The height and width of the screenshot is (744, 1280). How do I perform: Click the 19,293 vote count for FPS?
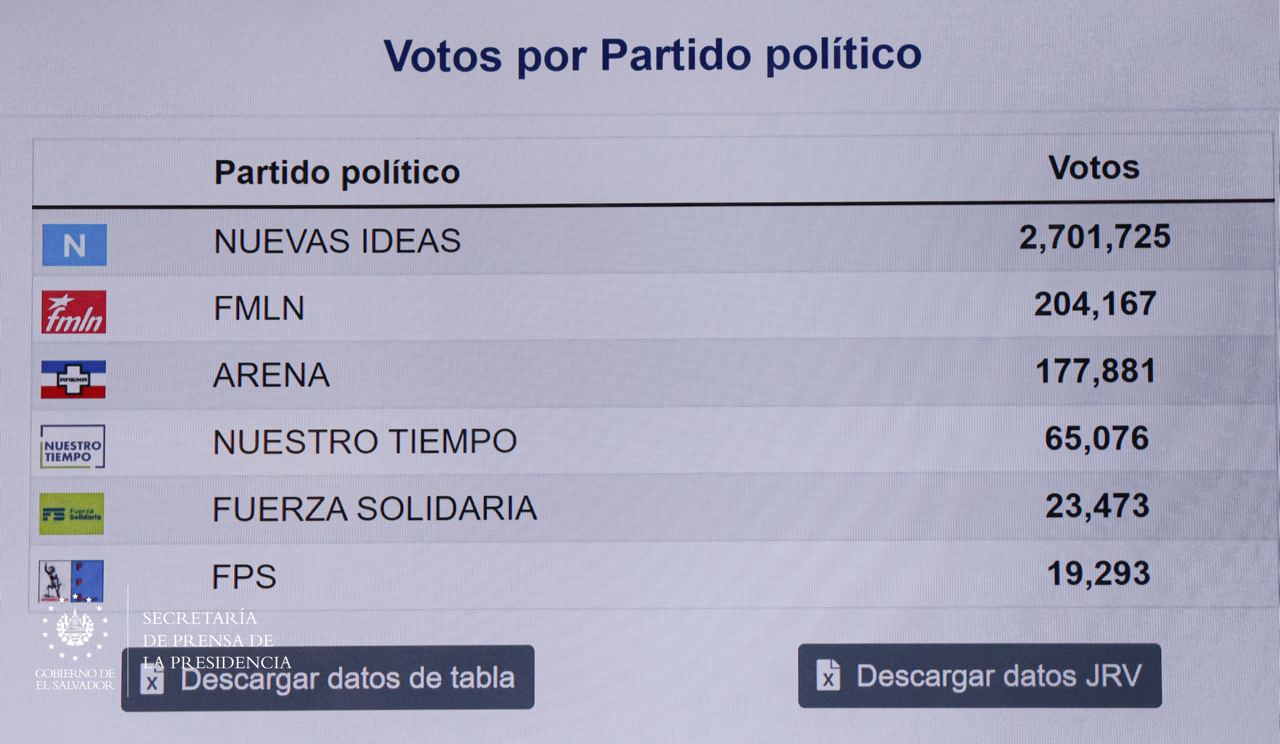pyautogui.click(x=1099, y=573)
